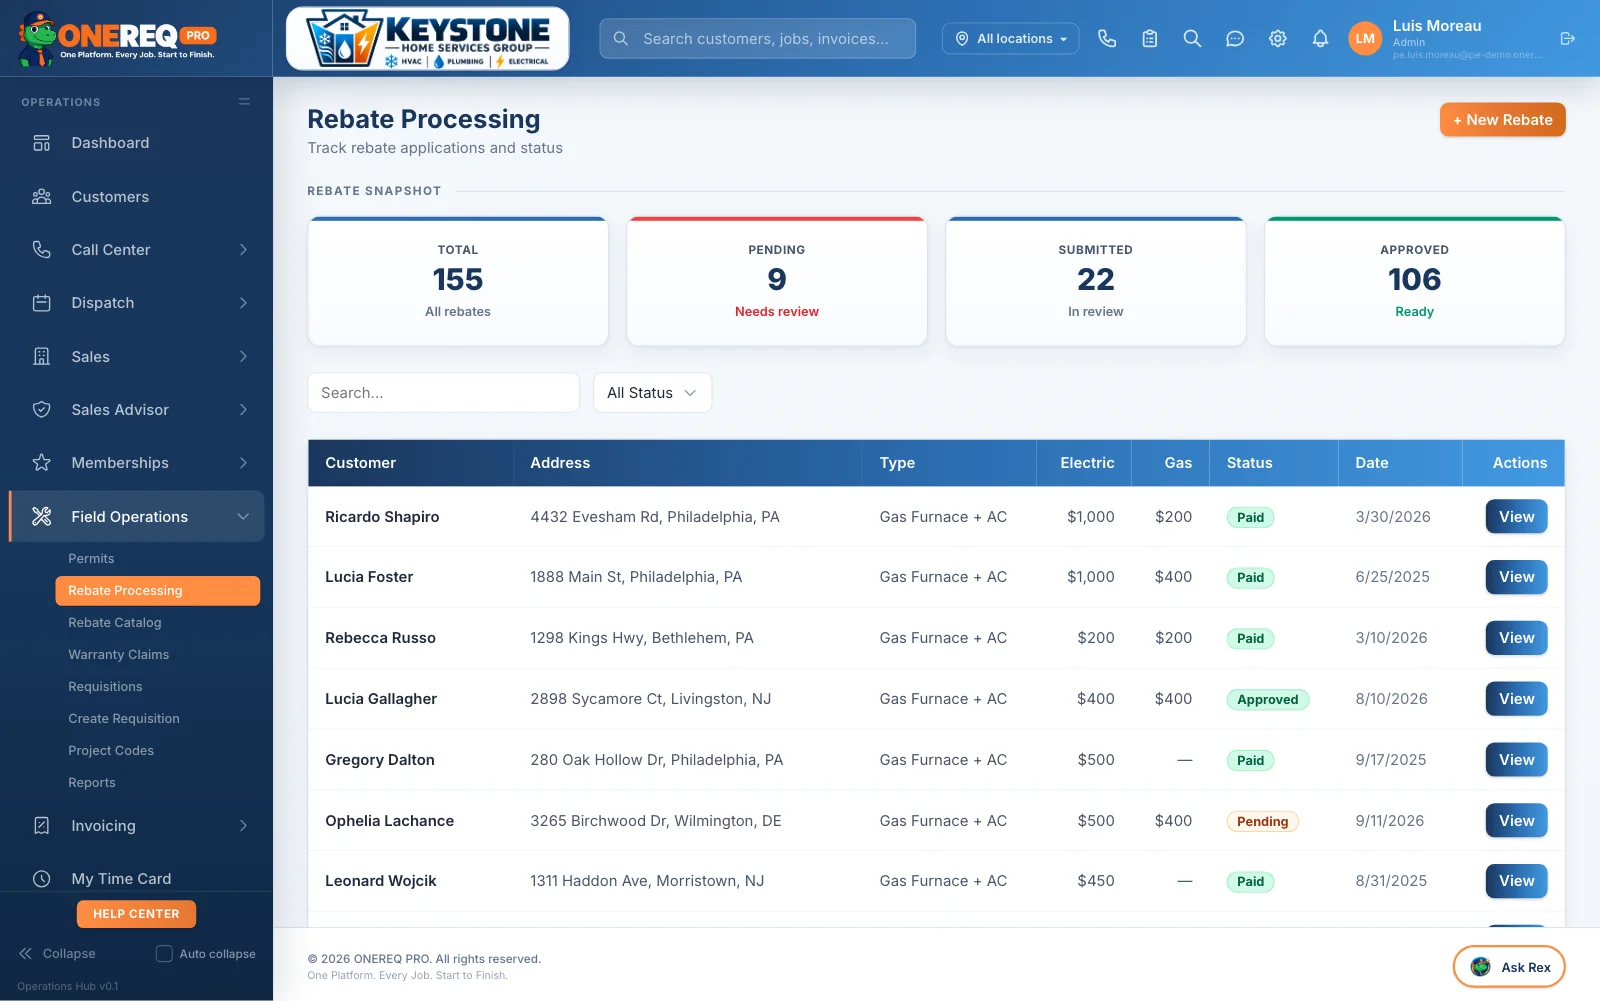Click the Ask Rex assistant button
This screenshot has height=1001, width=1600.
1509,967
